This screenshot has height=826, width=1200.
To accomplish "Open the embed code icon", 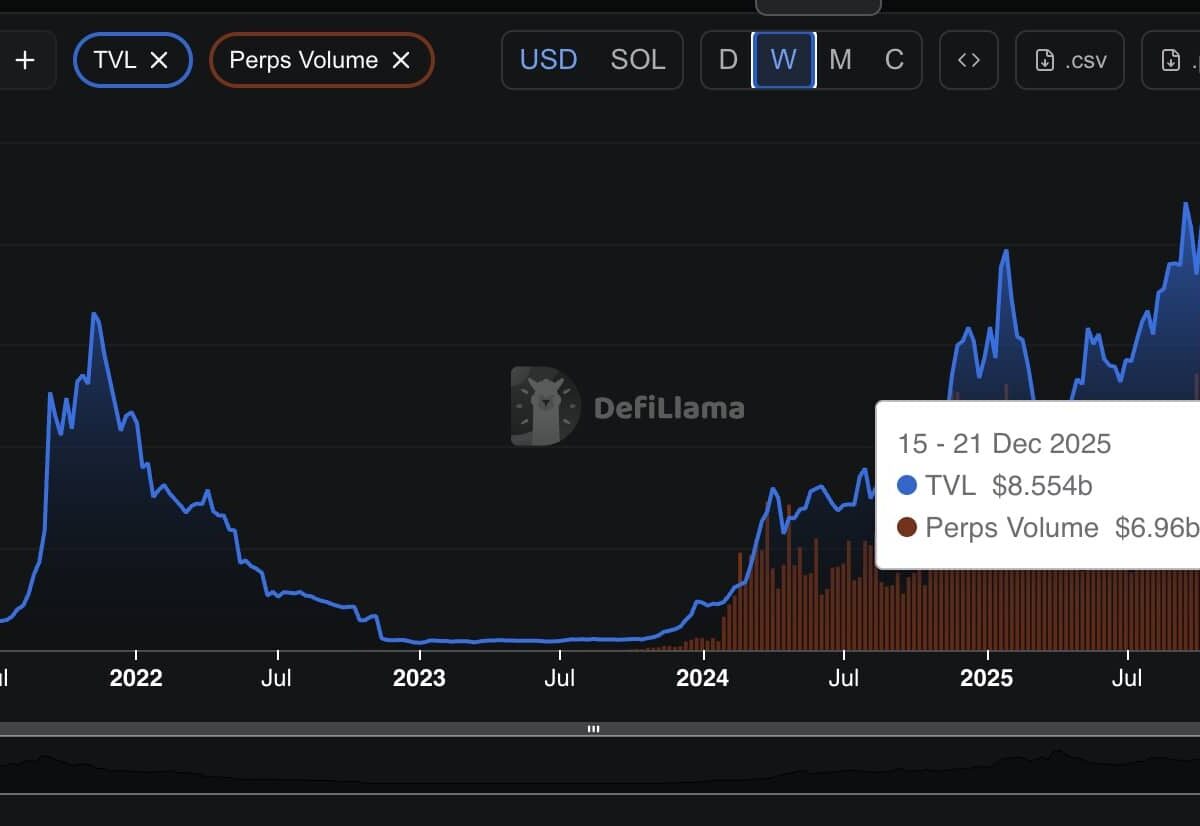I will click(x=968, y=60).
